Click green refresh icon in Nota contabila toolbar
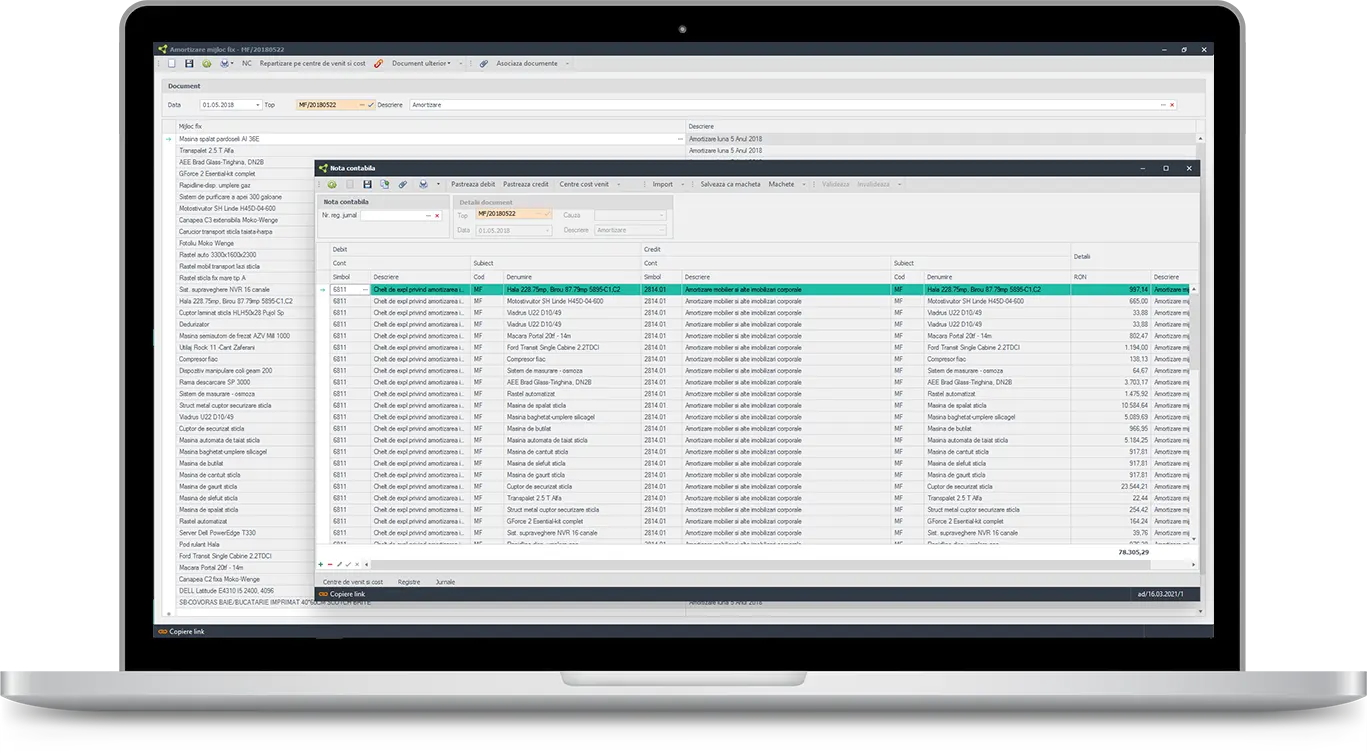Viewport: 1367px width, 753px height. click(332, 184)
